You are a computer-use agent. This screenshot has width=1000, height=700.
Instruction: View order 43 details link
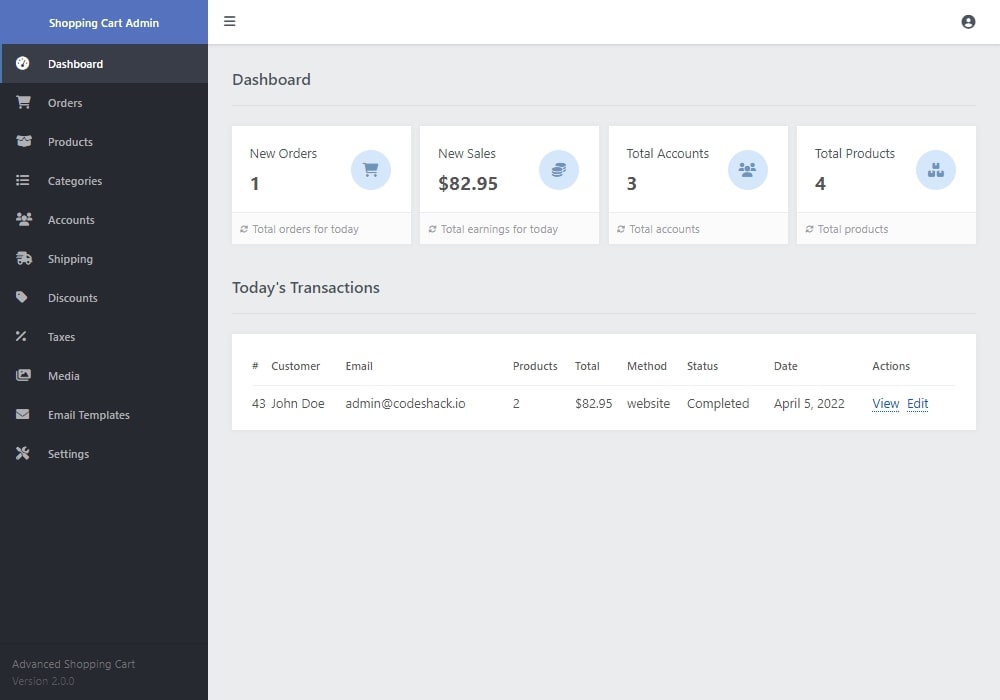(885, 404)
